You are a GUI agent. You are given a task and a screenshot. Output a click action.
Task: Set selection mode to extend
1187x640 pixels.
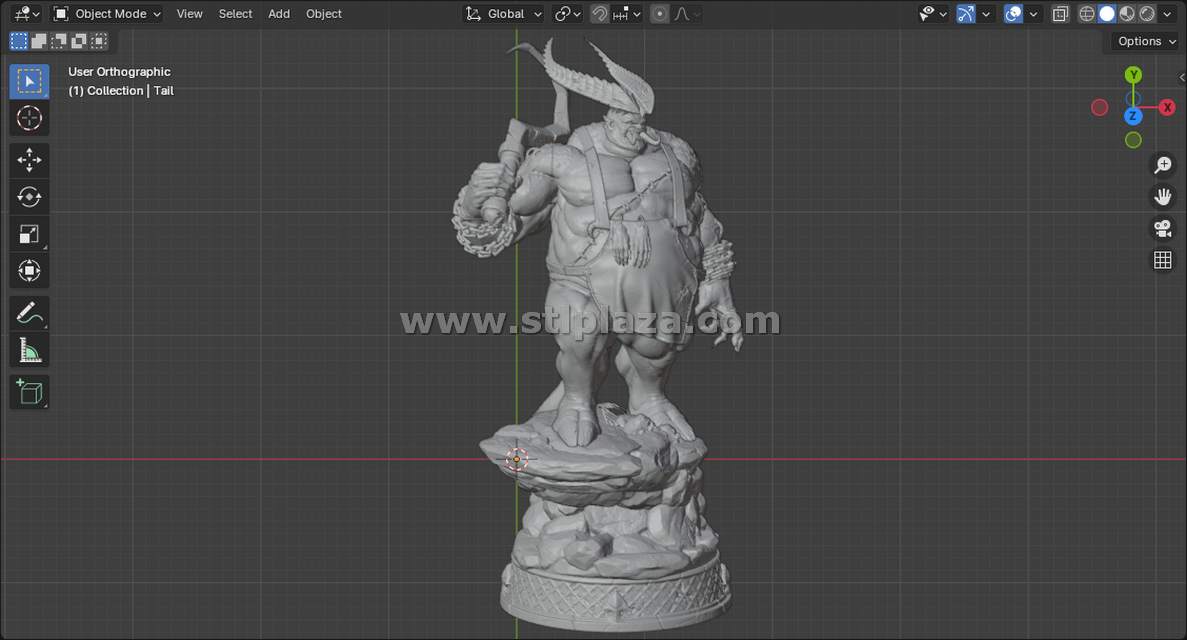[x=39, y=41]
